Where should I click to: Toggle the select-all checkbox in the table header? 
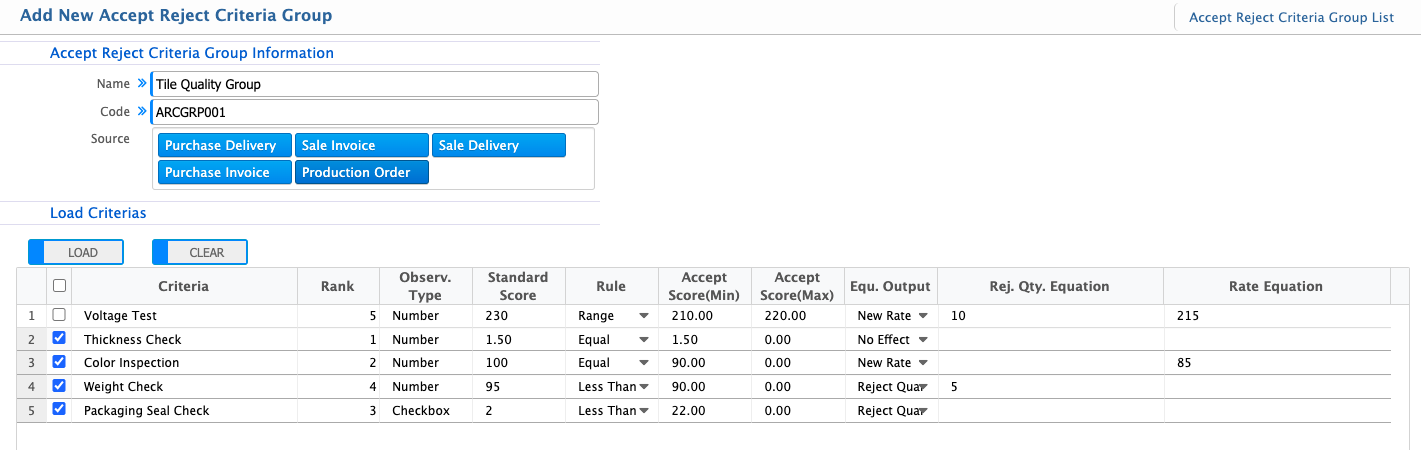[x=59, y=286]
